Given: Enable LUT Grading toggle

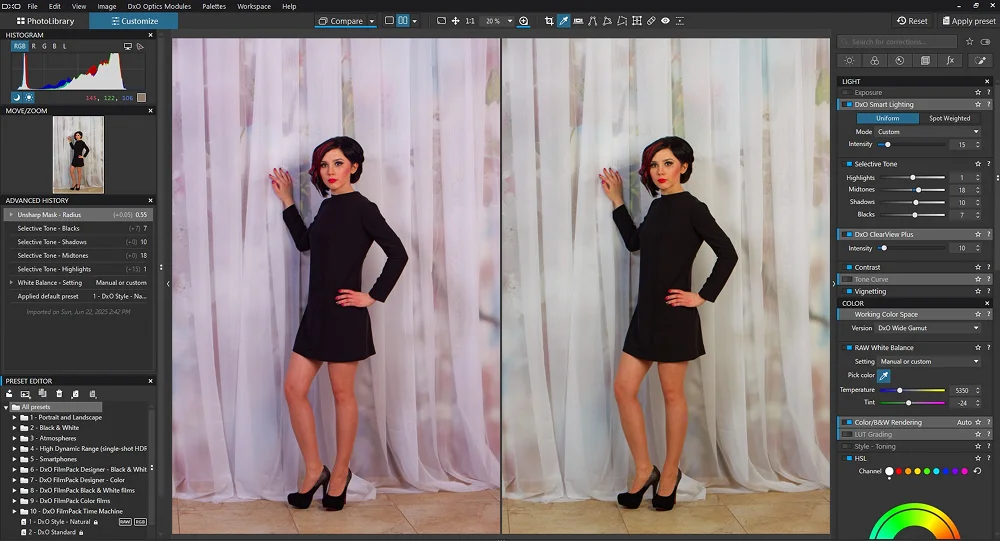Looking at the screenshot, I should pyautogui.click(x=847, y=434).
